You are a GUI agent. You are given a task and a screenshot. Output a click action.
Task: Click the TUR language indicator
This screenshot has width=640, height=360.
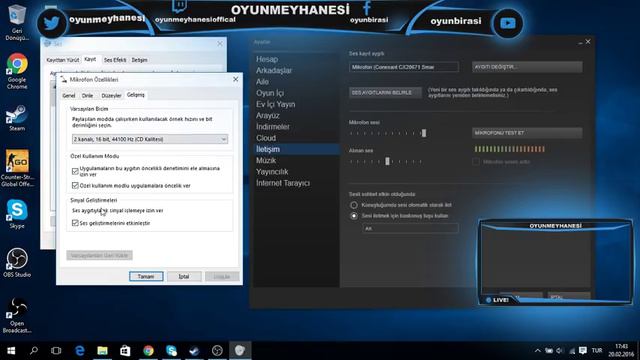point(597,351)
